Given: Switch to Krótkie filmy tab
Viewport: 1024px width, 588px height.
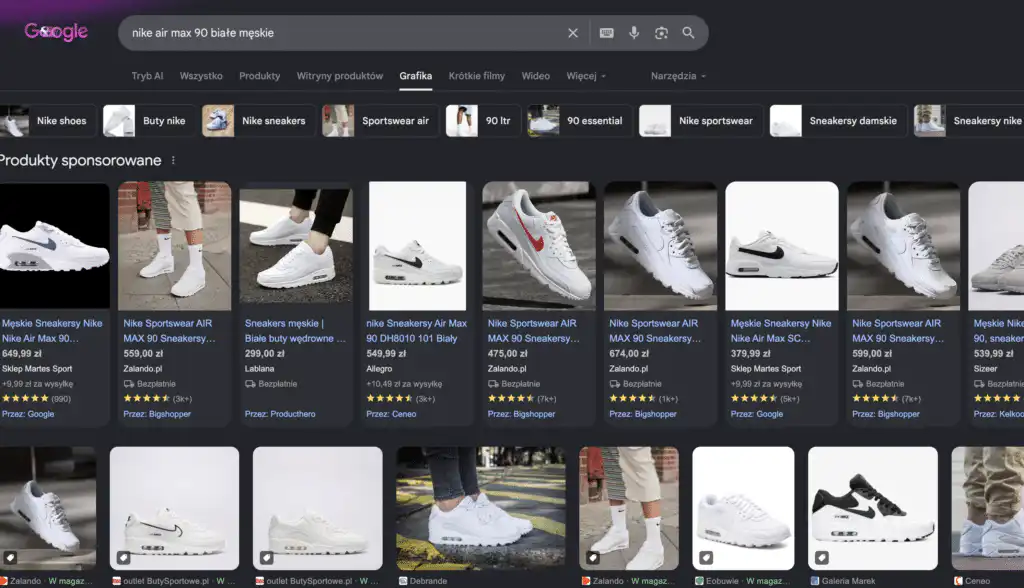Looking at the screenshot, I should click(477, 76).
